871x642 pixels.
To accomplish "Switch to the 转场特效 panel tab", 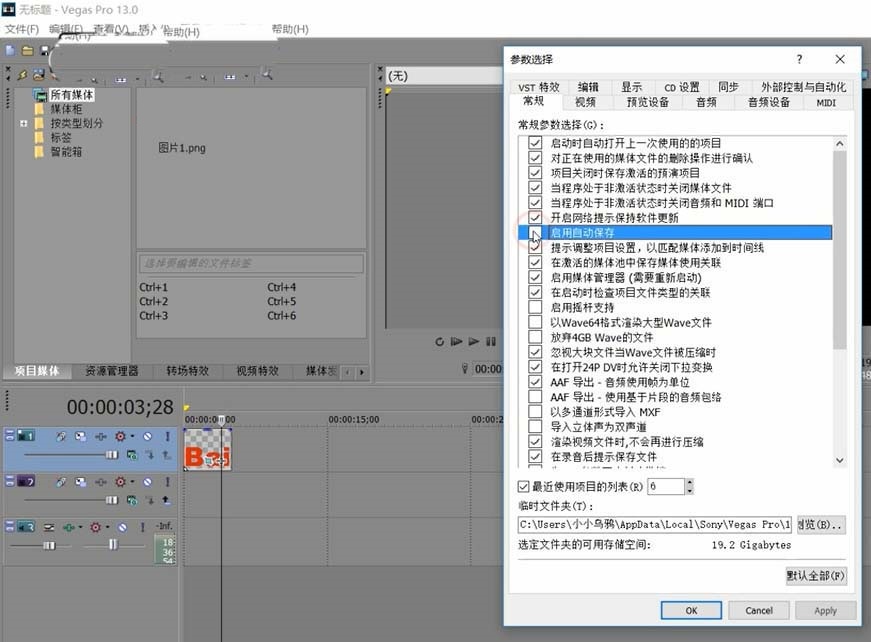I will (x=187, y=371).
